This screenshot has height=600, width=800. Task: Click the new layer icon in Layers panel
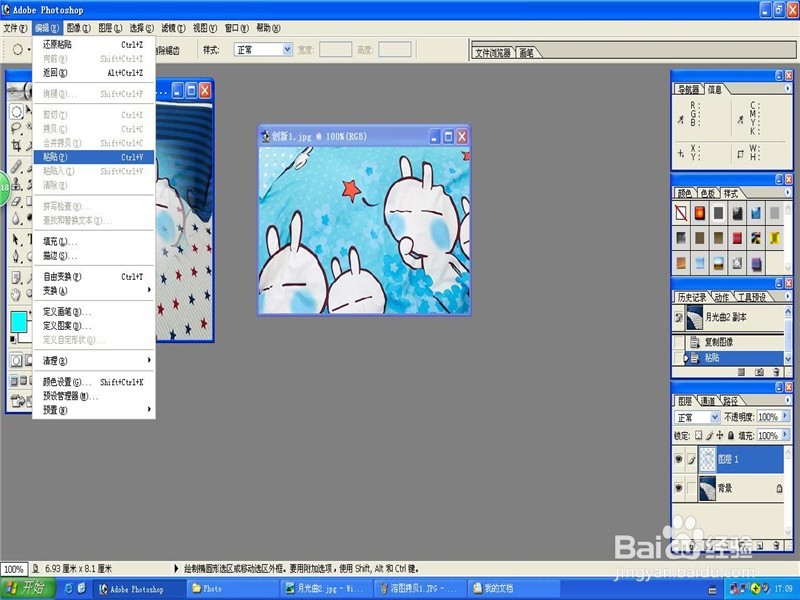760,546
